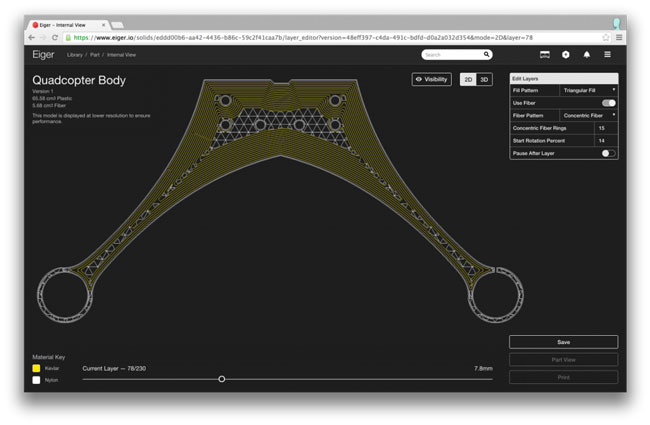Click the white Nylon color swatch
This screenshot has height=425, width=650.
click(x=36, y=380)
